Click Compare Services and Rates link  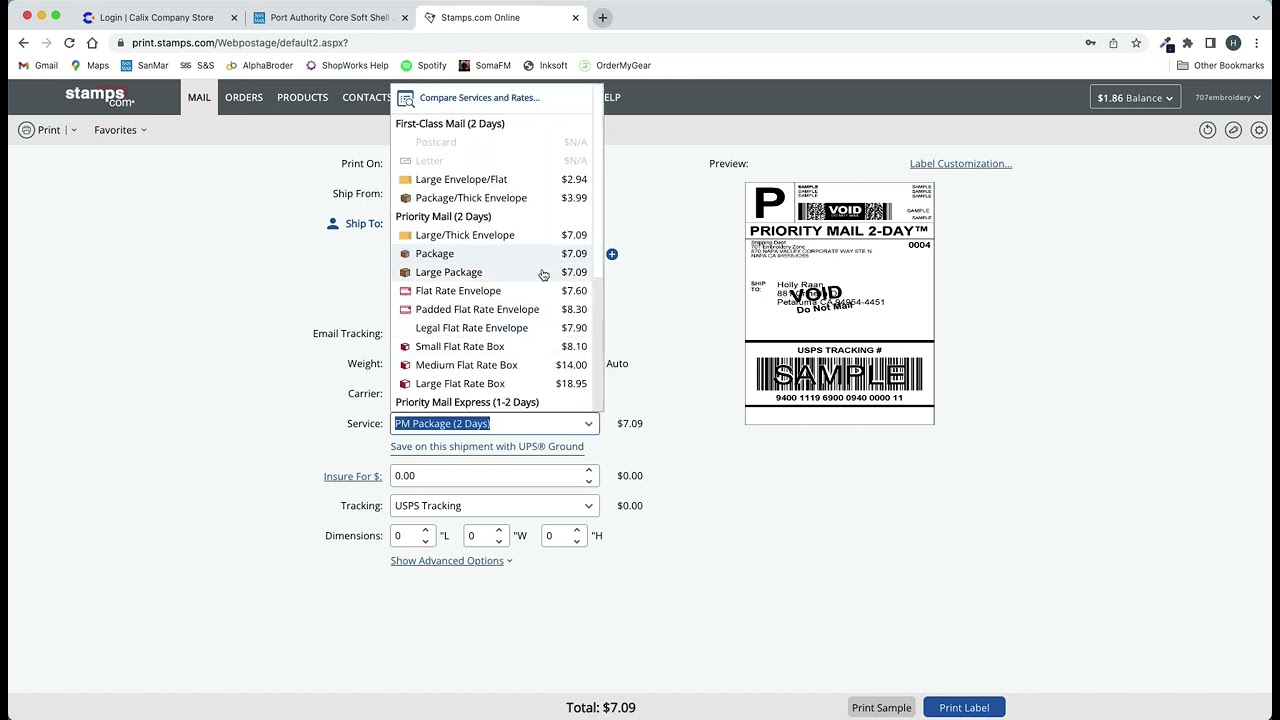(479, 98)
